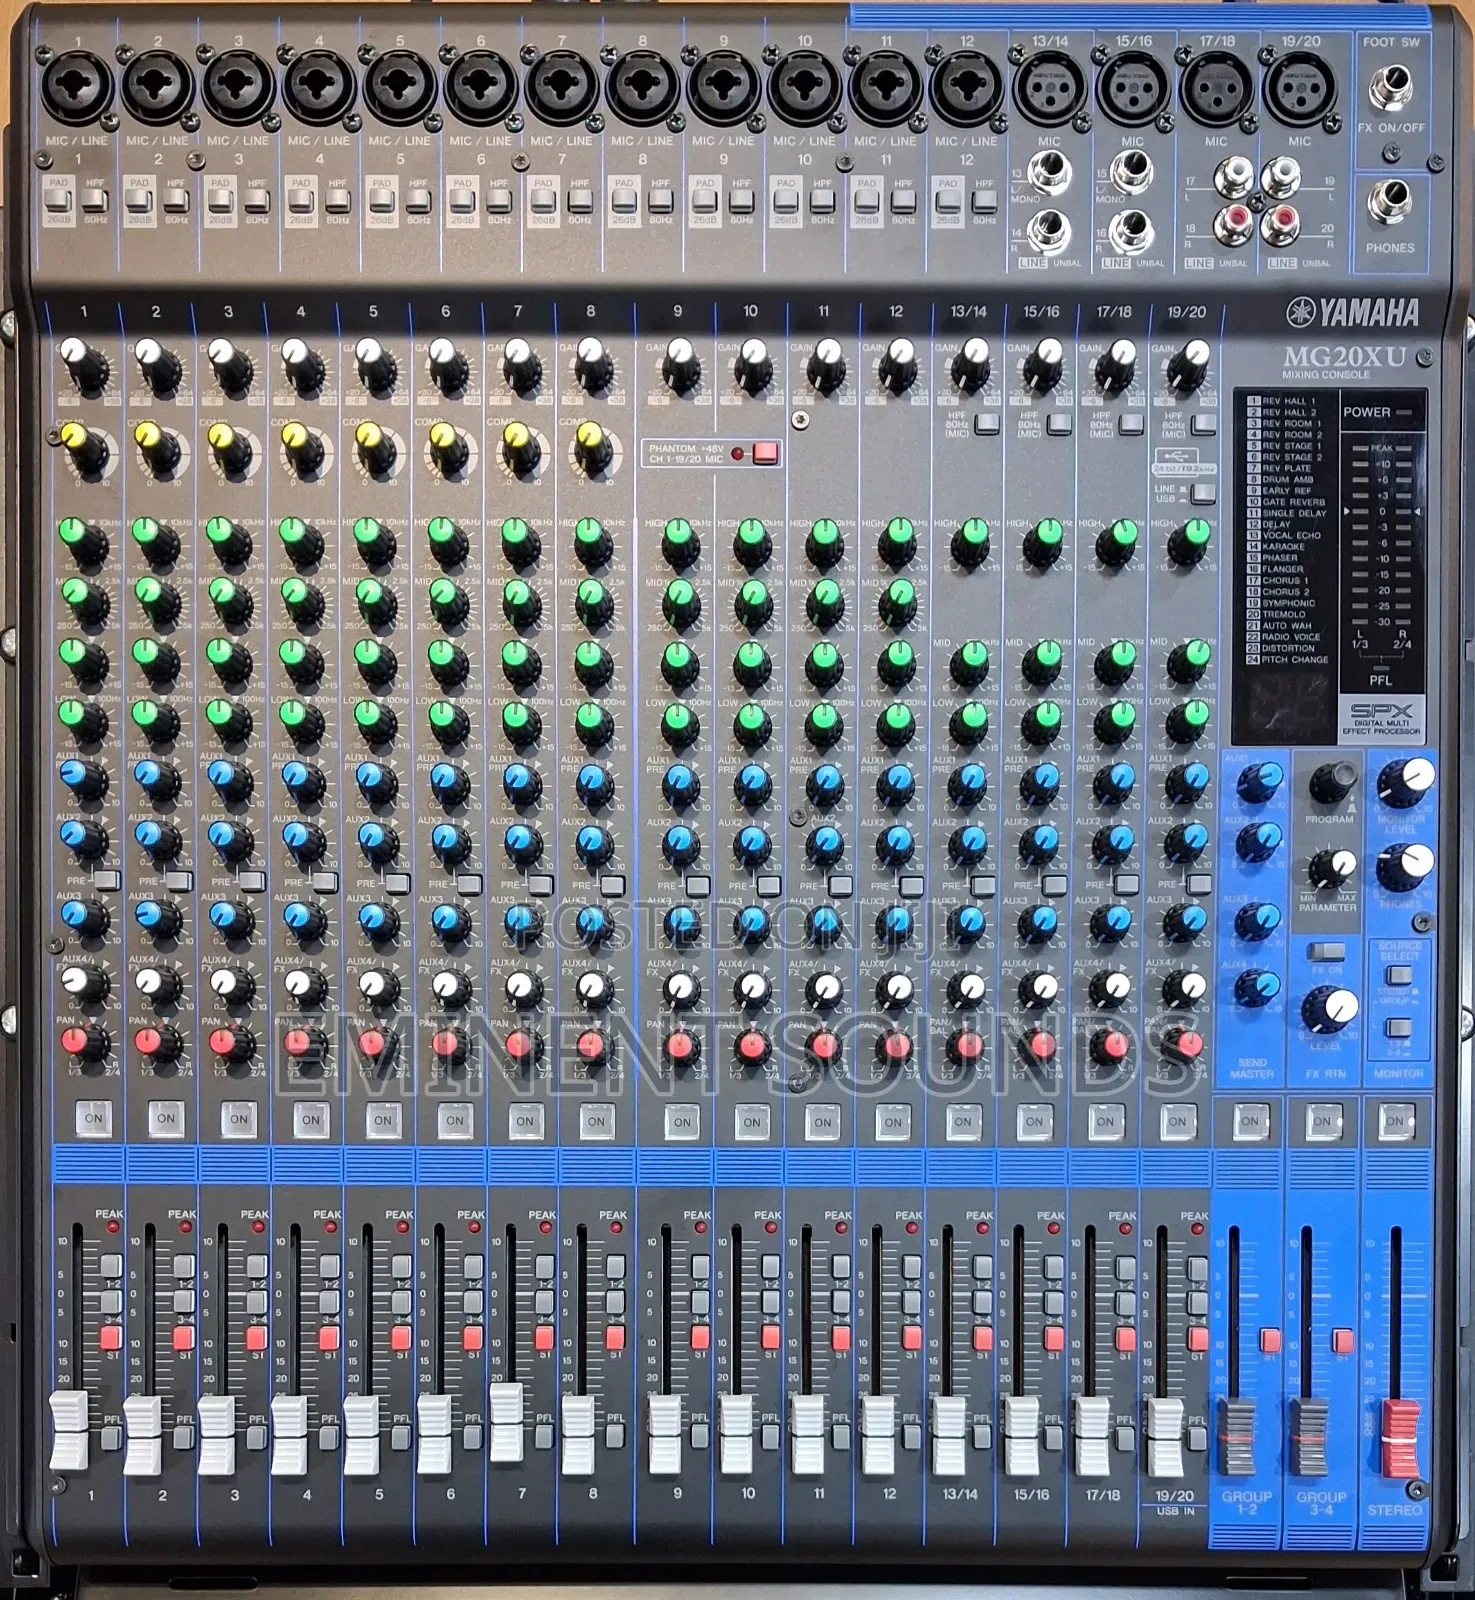Toggle the GROUP 1-2 ON button
The image size is (1475, 1600).
point(1250,1122)
